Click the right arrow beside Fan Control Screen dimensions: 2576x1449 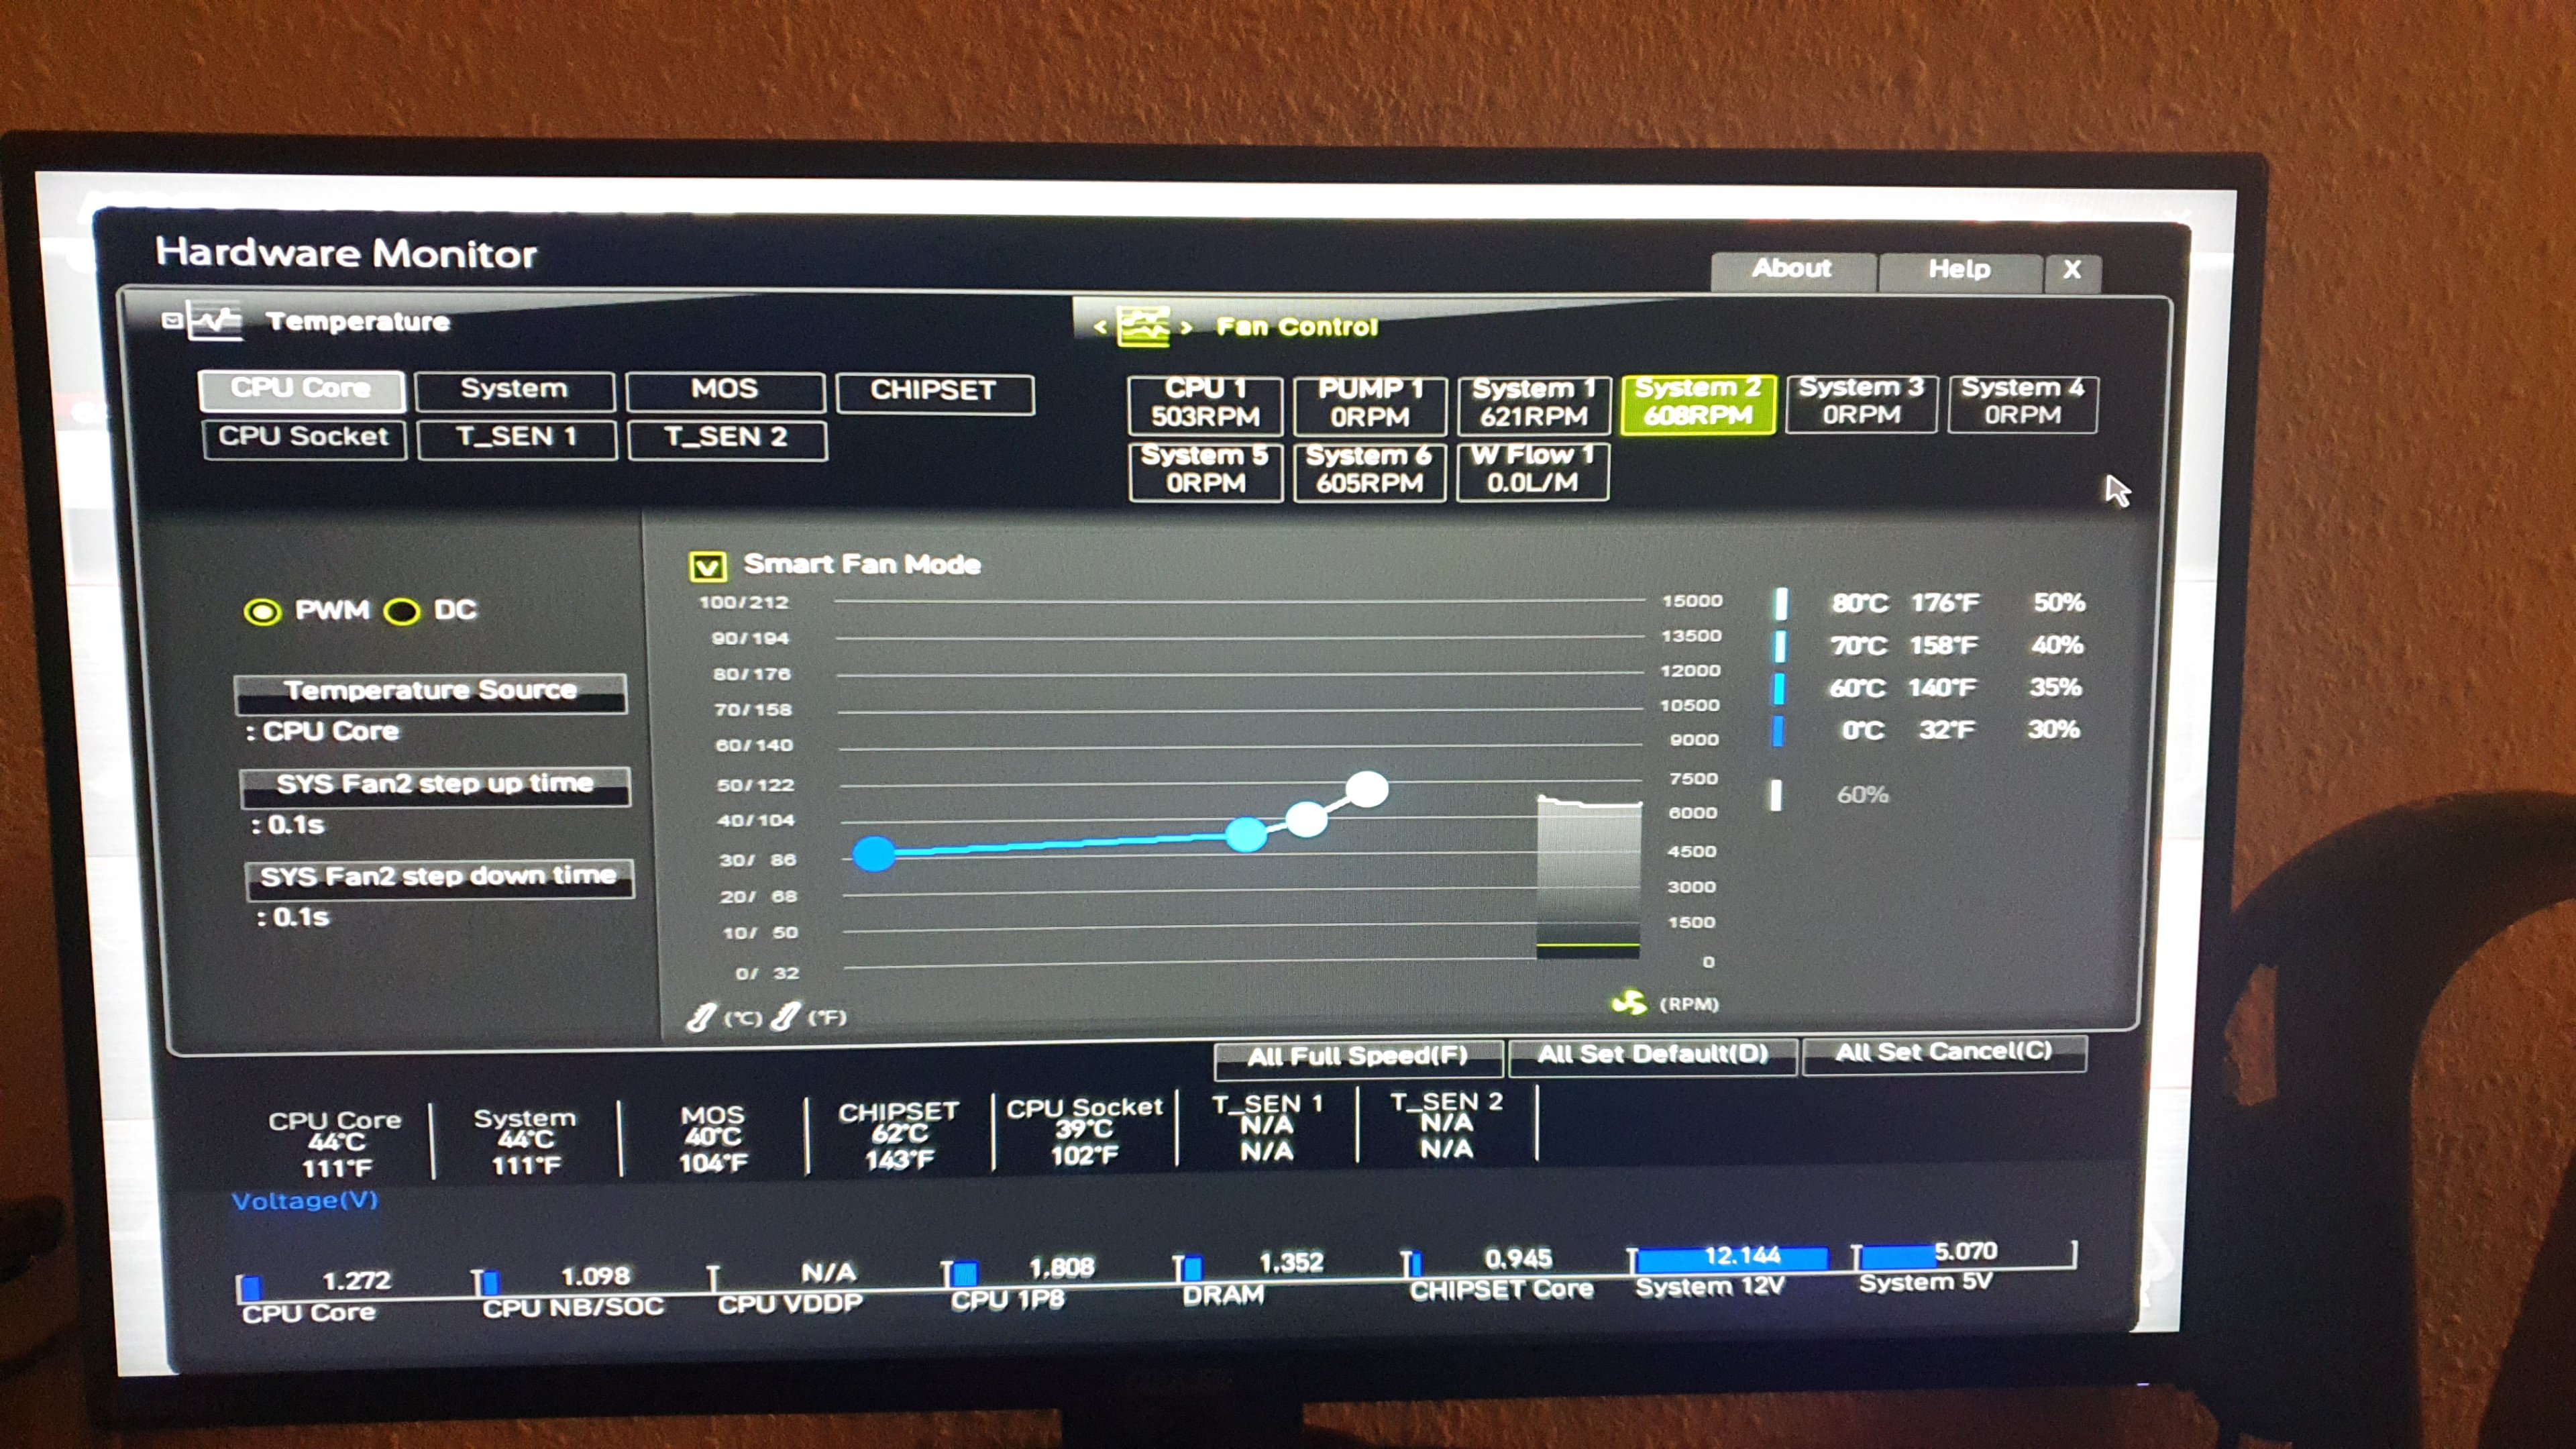point(1186,327)
